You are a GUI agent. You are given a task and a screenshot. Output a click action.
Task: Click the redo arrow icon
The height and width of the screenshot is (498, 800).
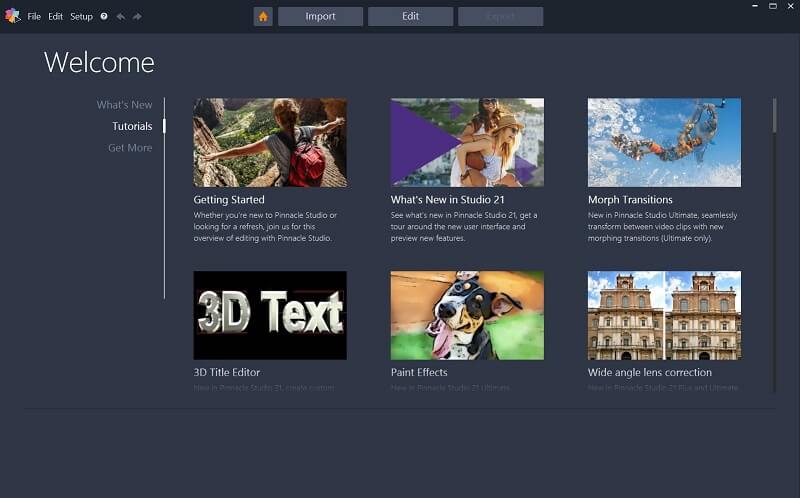pyautogui.click(x=137, y=16)
